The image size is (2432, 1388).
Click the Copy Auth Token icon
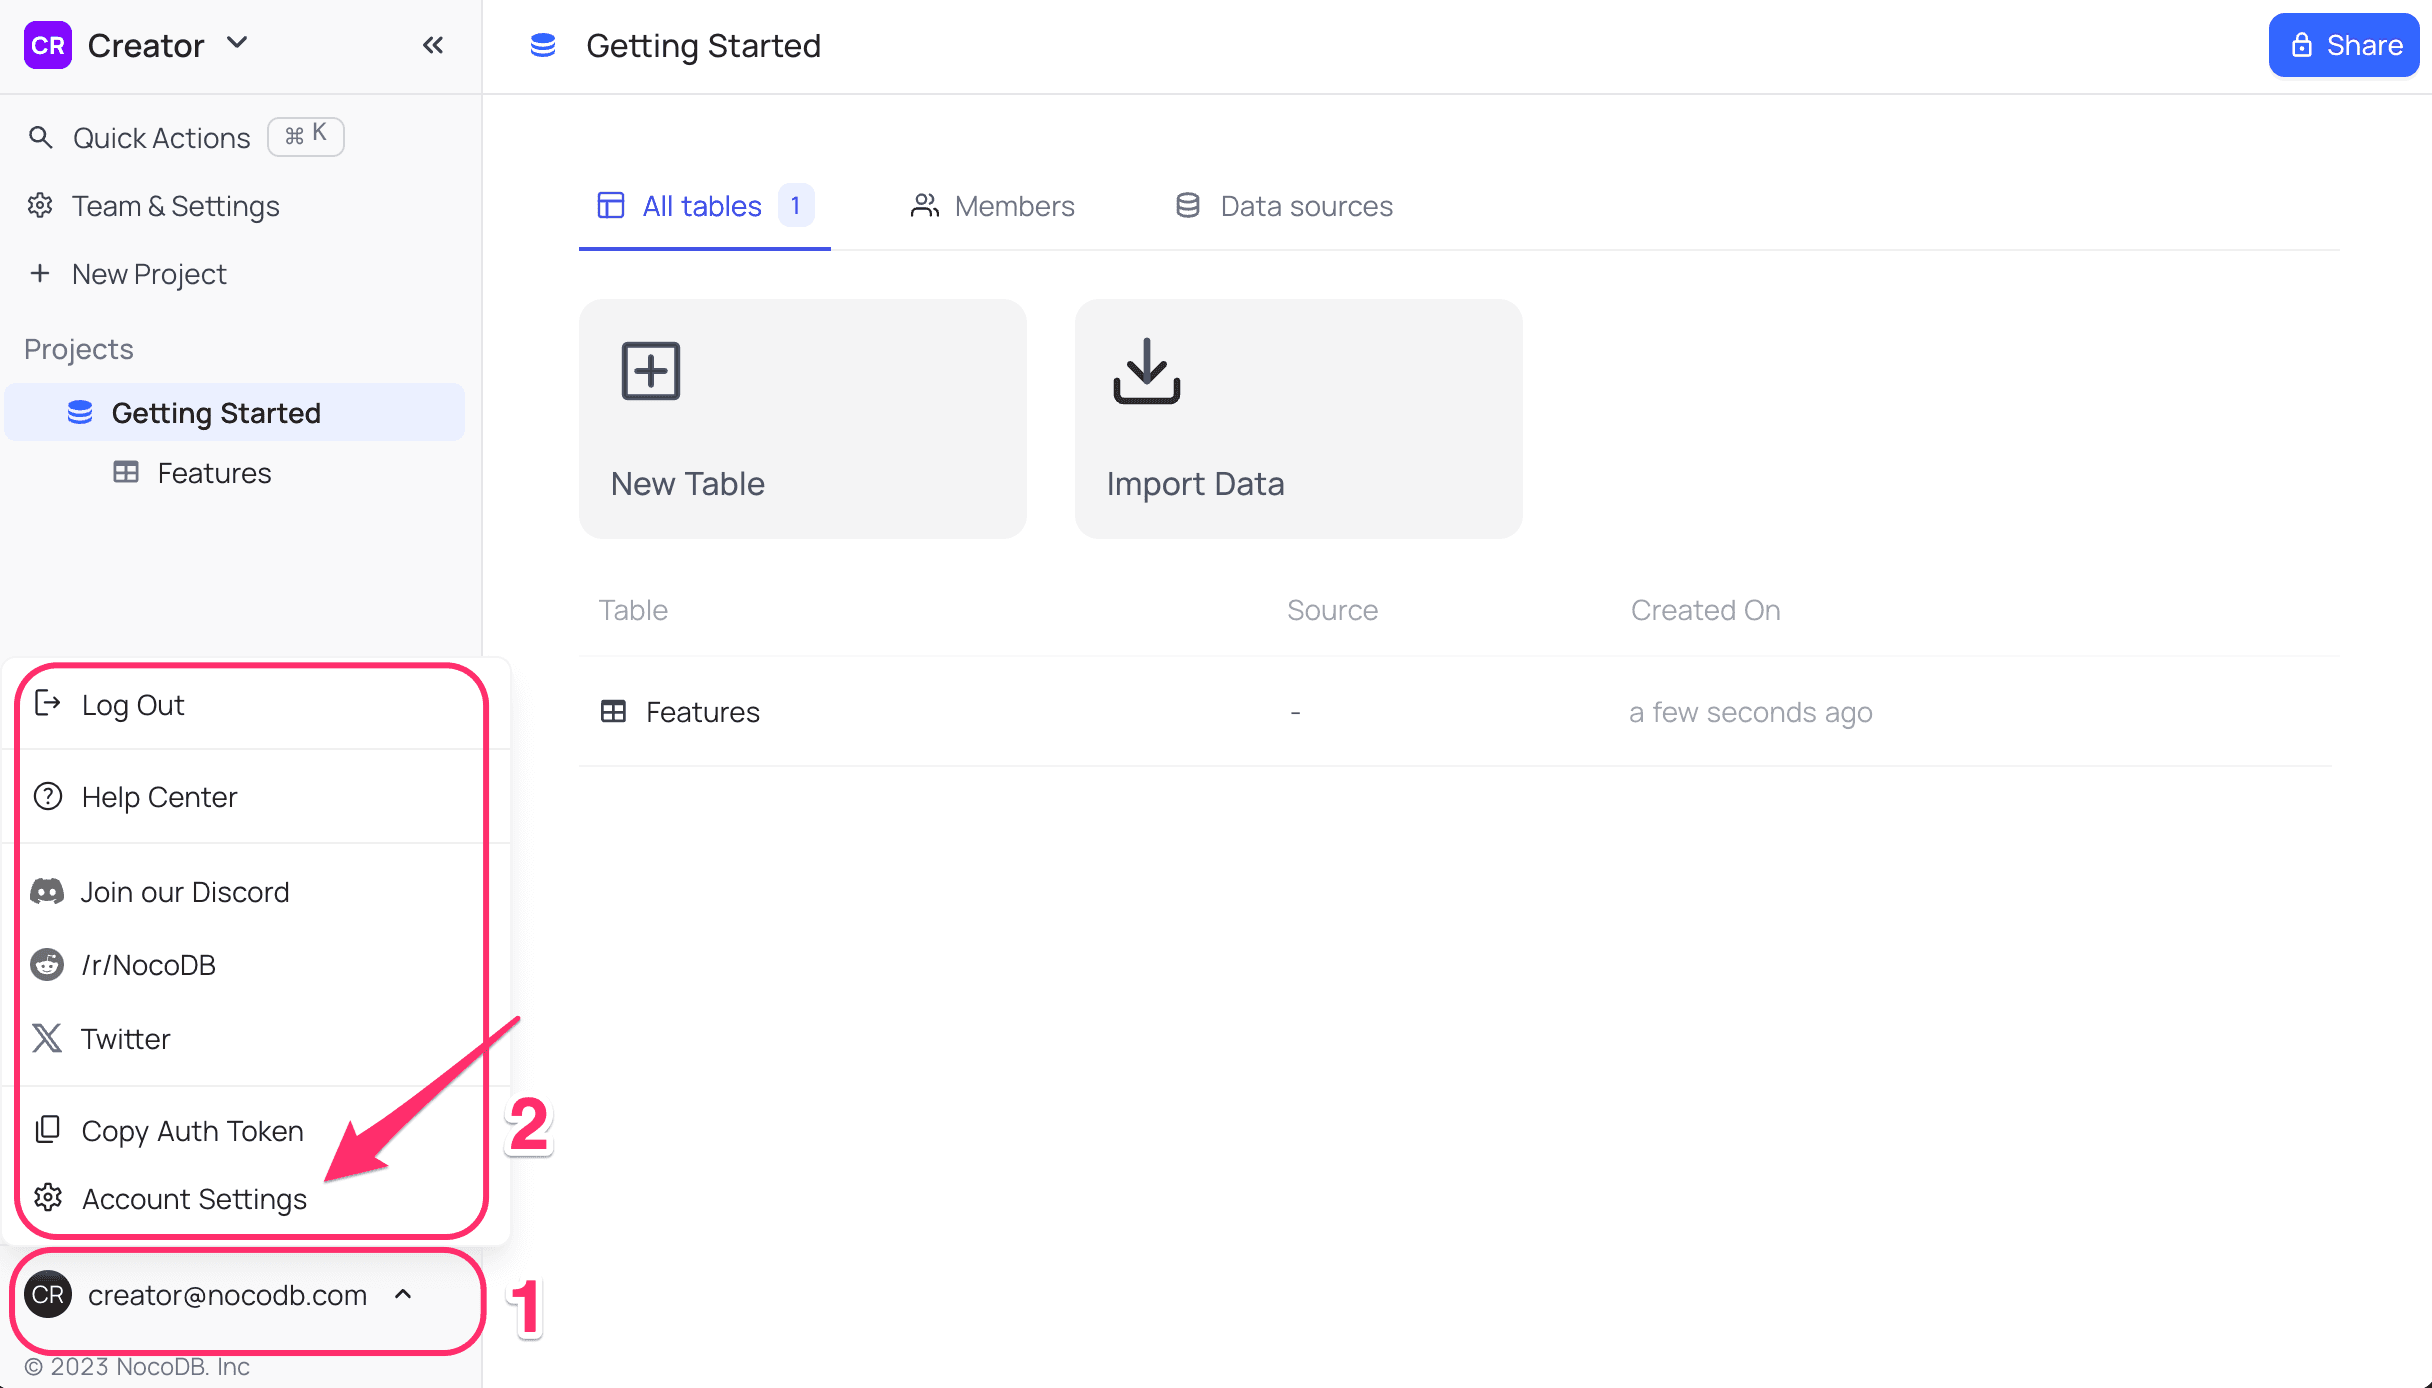pyautogui.click(x=47, y=1129)
